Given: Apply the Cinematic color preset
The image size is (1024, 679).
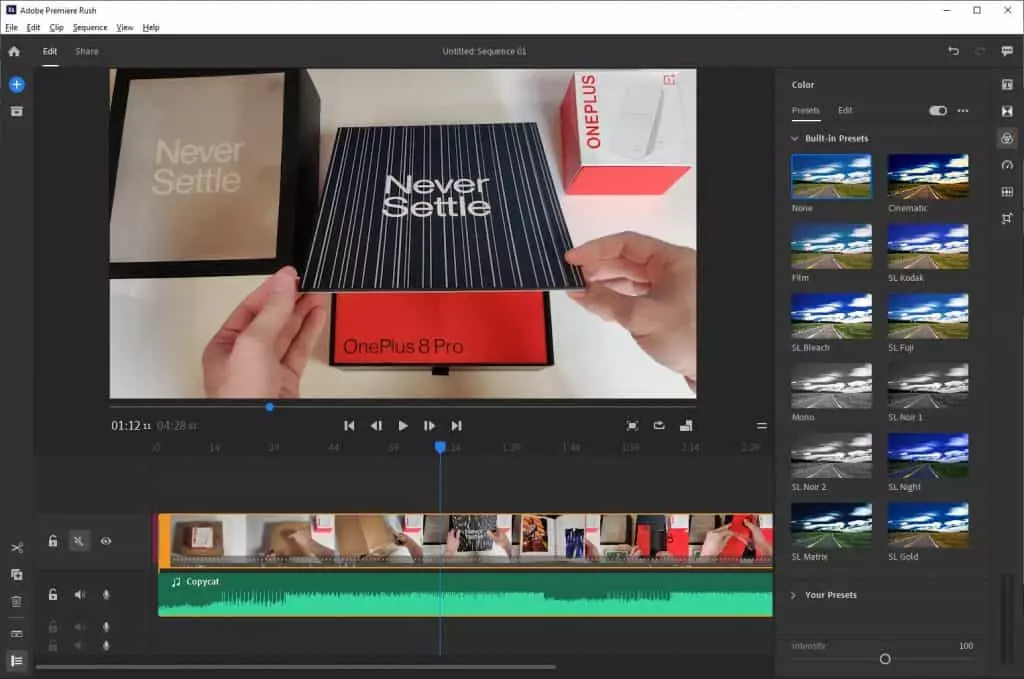Looking at the screenshot, I should 927,175.
